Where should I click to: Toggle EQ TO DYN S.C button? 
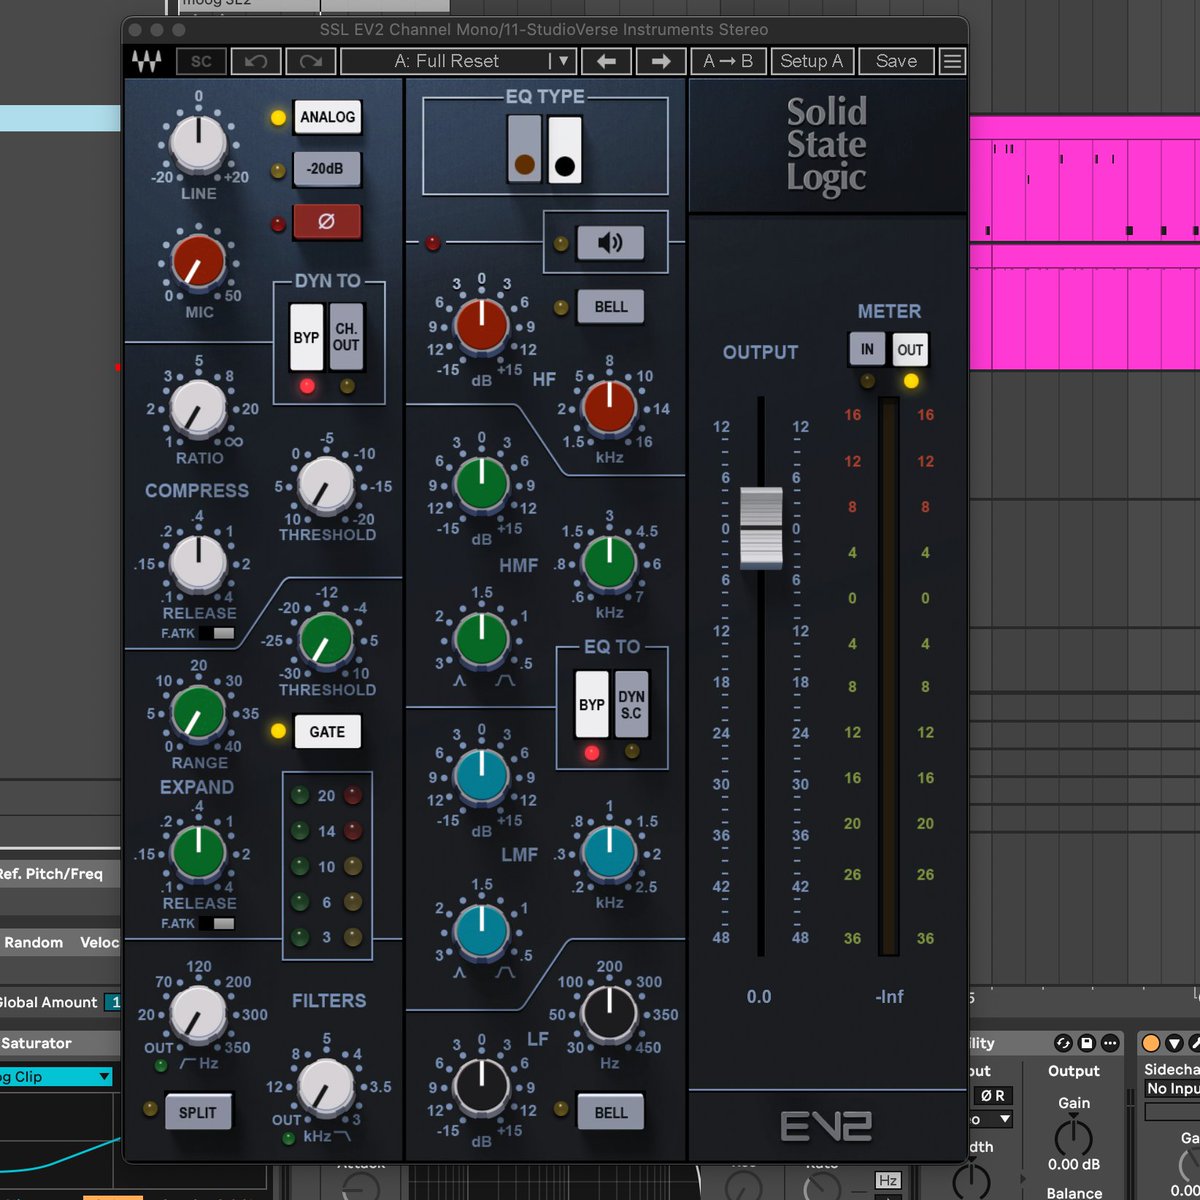pyautogui.click(x=631, y=705)
